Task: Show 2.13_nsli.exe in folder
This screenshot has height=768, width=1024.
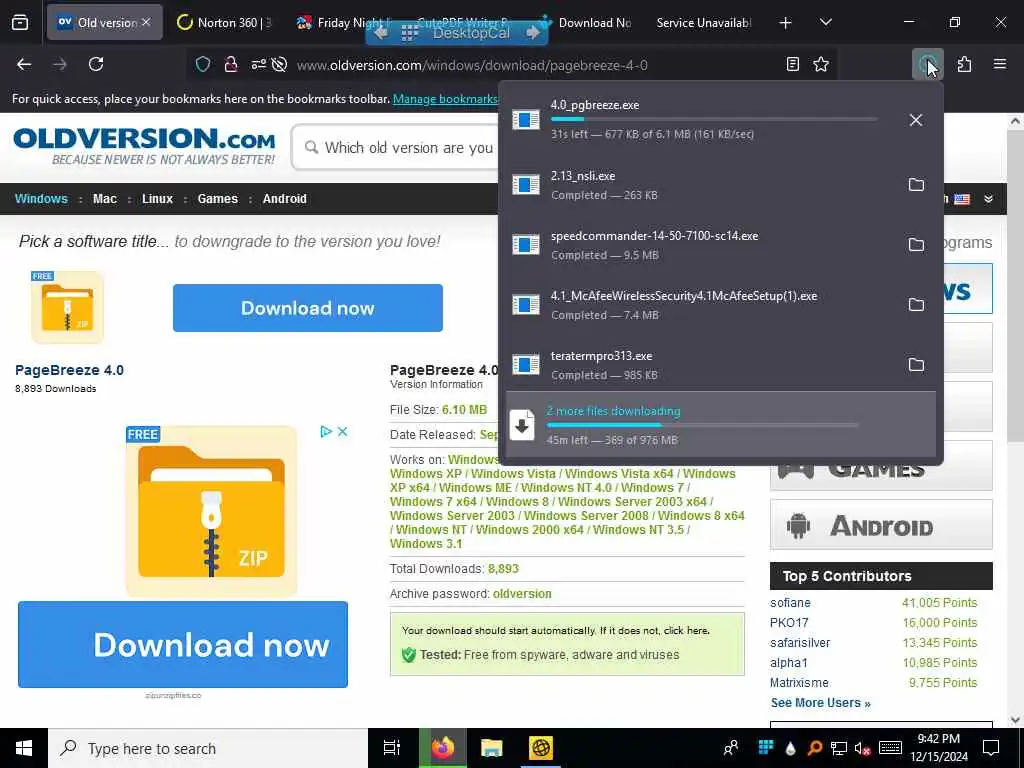Action: (916, 185)
